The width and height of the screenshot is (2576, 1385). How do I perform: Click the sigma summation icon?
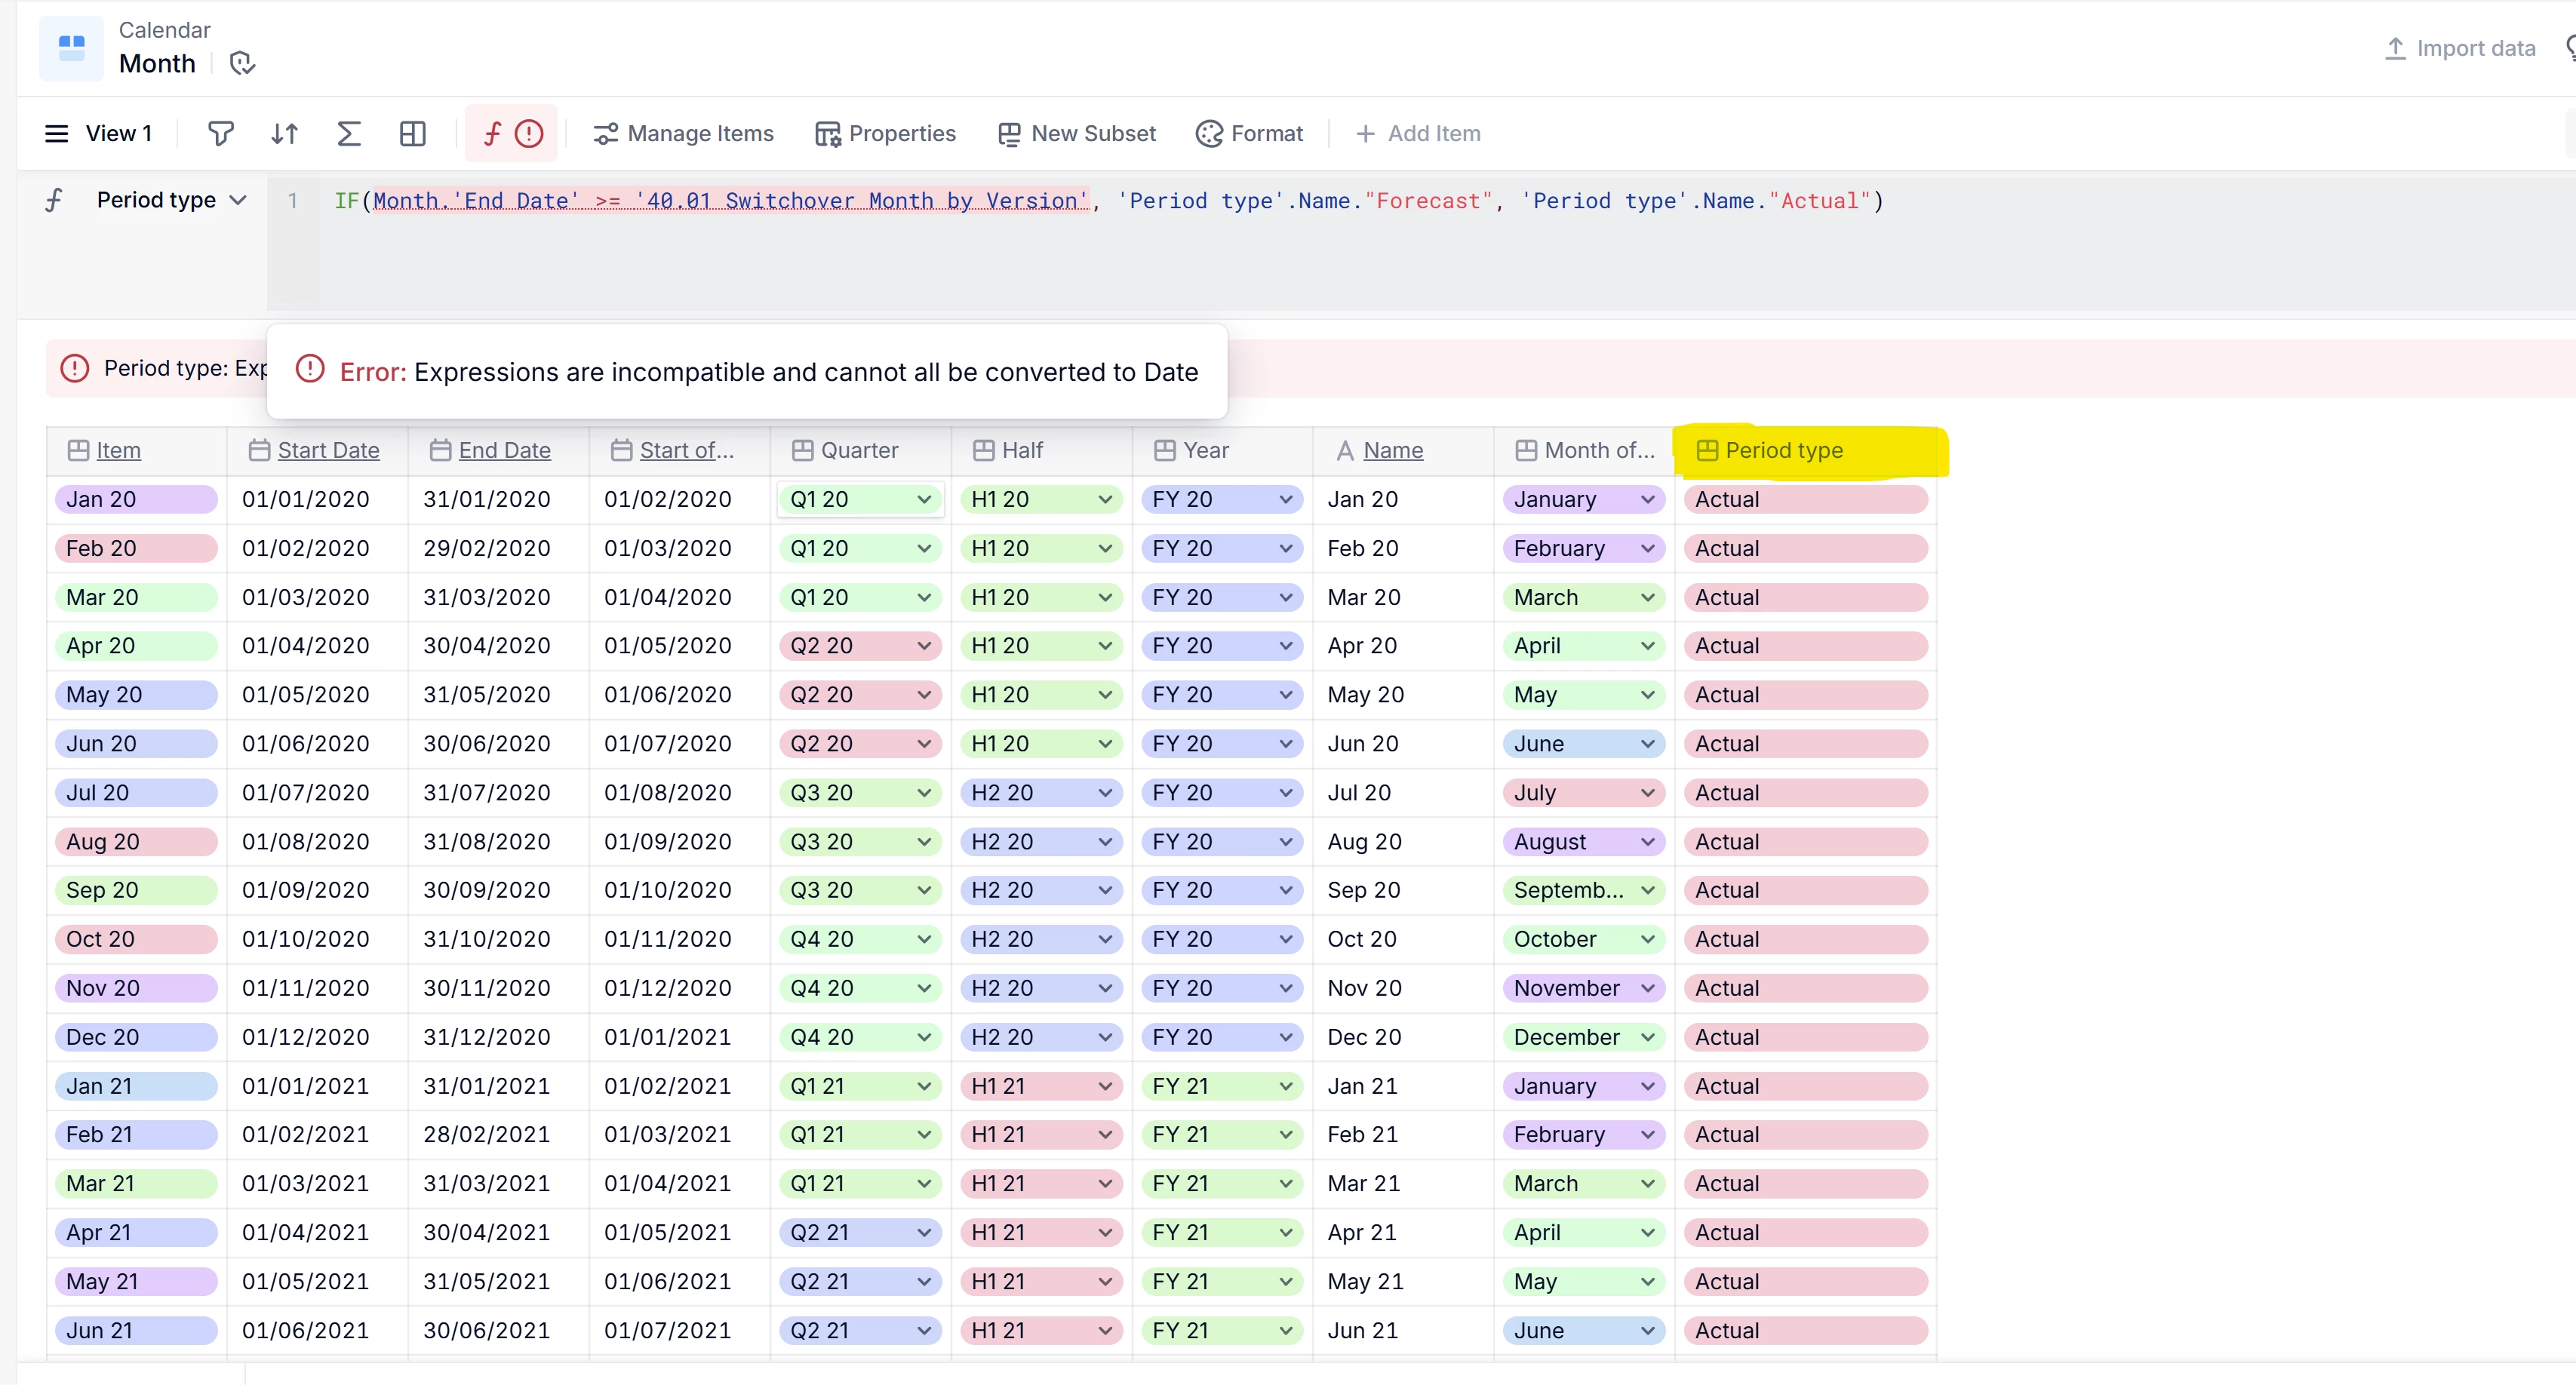tap(348, 133)
